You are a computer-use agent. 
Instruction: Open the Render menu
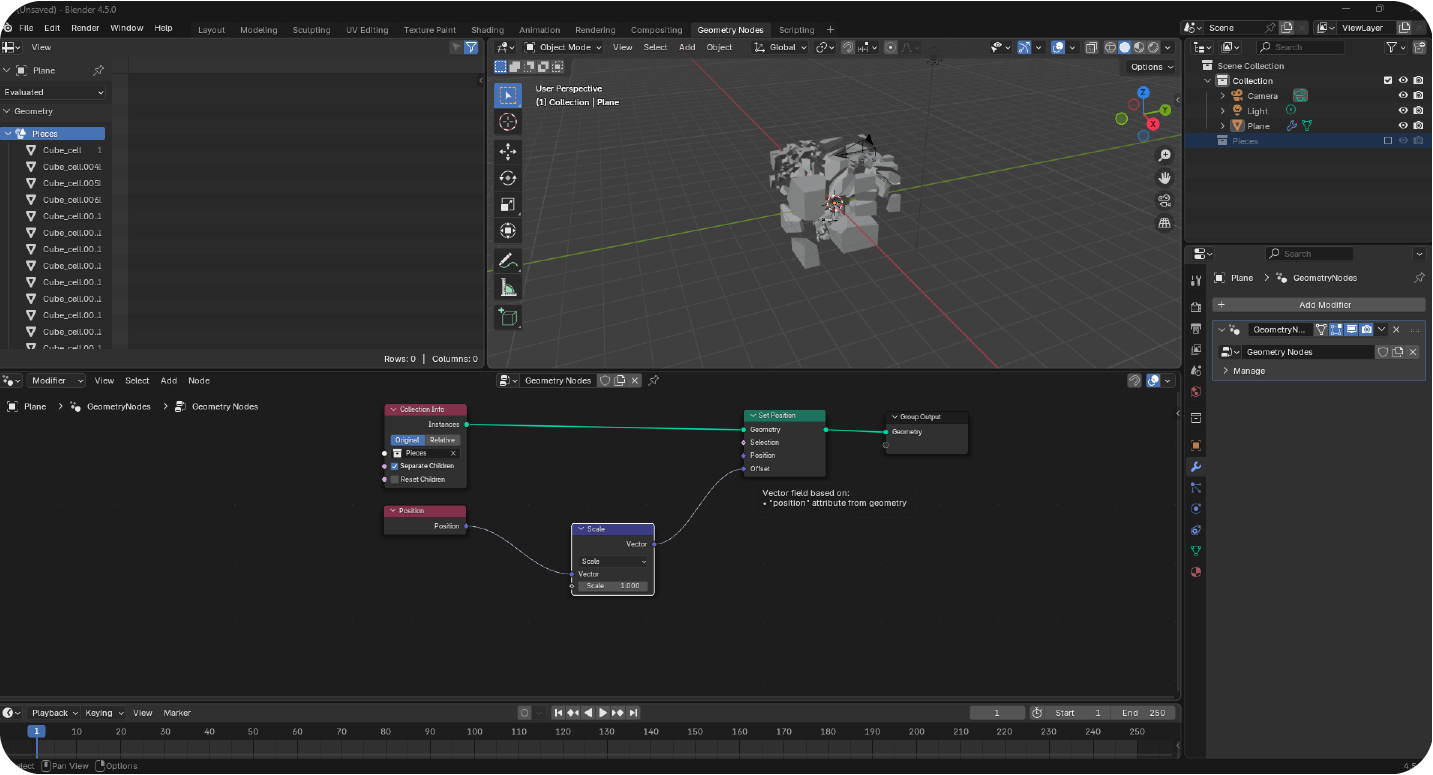(x=85, y=28)
